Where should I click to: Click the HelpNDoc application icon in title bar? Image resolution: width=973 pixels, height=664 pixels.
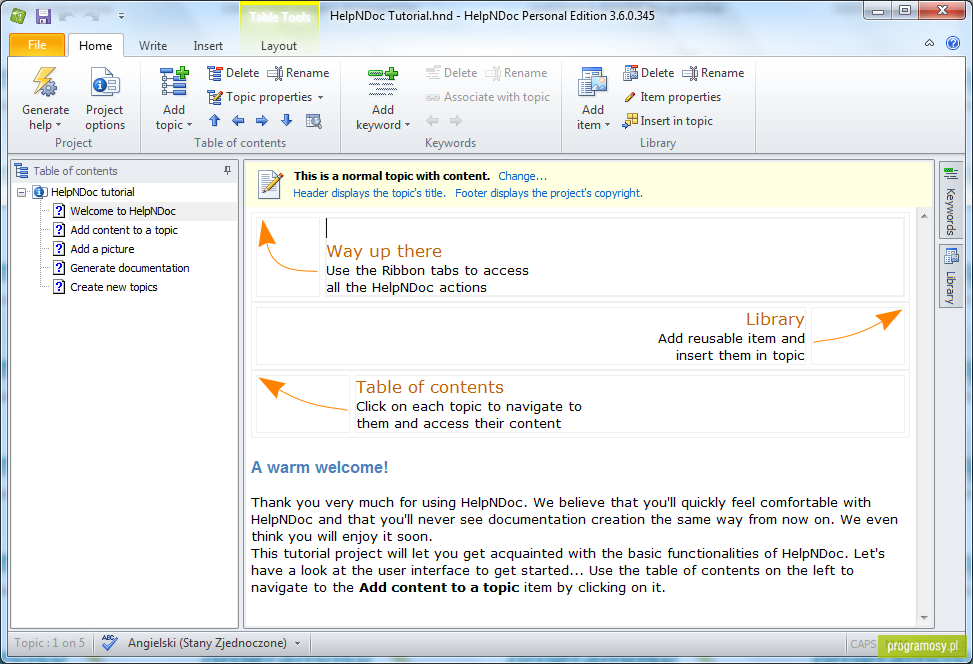tap(18, 16)
